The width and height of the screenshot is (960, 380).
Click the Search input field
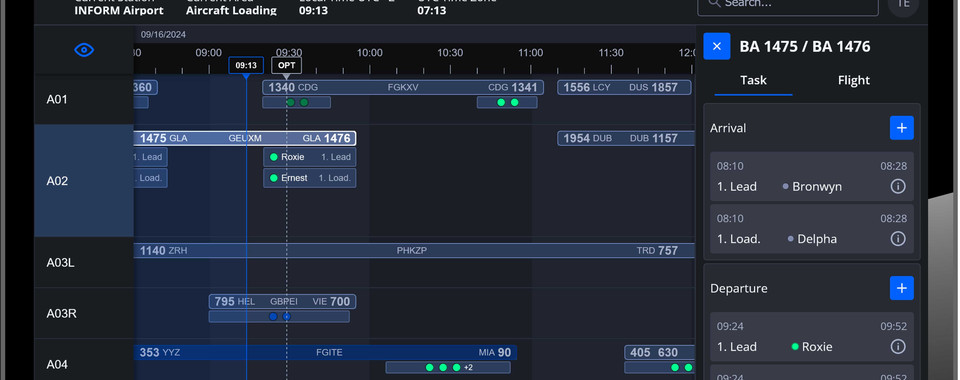click(787, 5)
